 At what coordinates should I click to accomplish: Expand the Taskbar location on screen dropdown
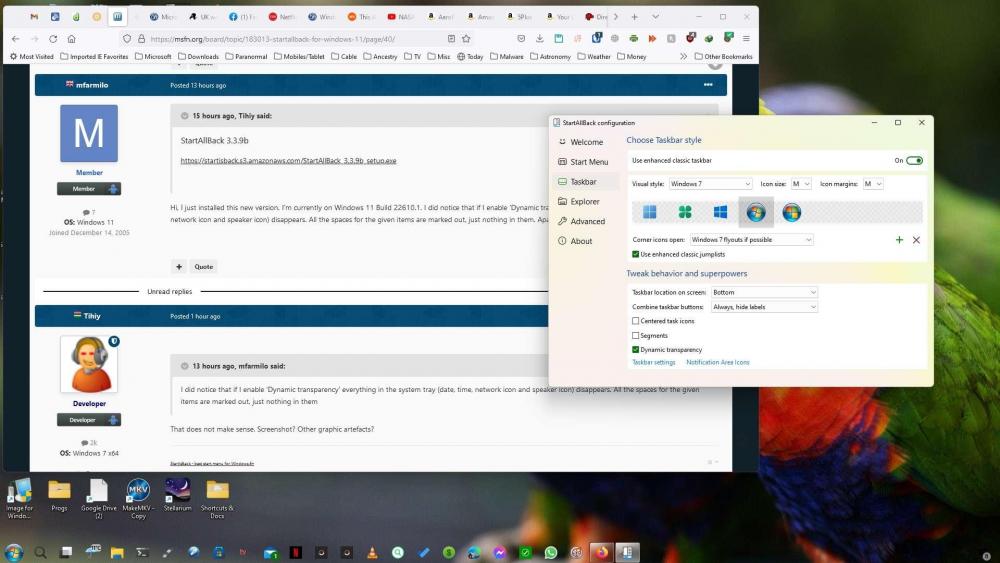click(764, 292)
